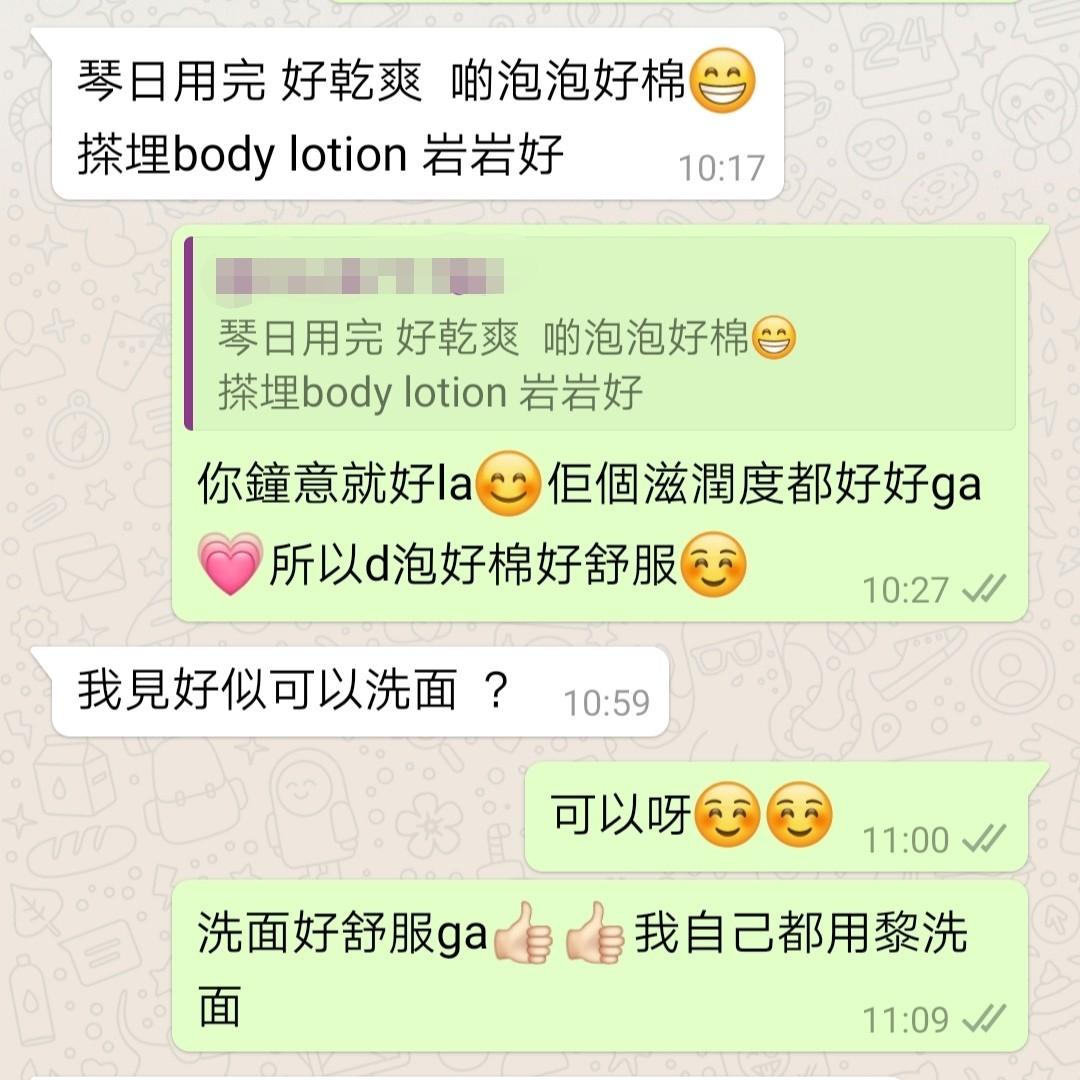Screen dimensions: 1080x1080
Task: Tap the double check marks beside 10:27
Action: pos(984,589)
